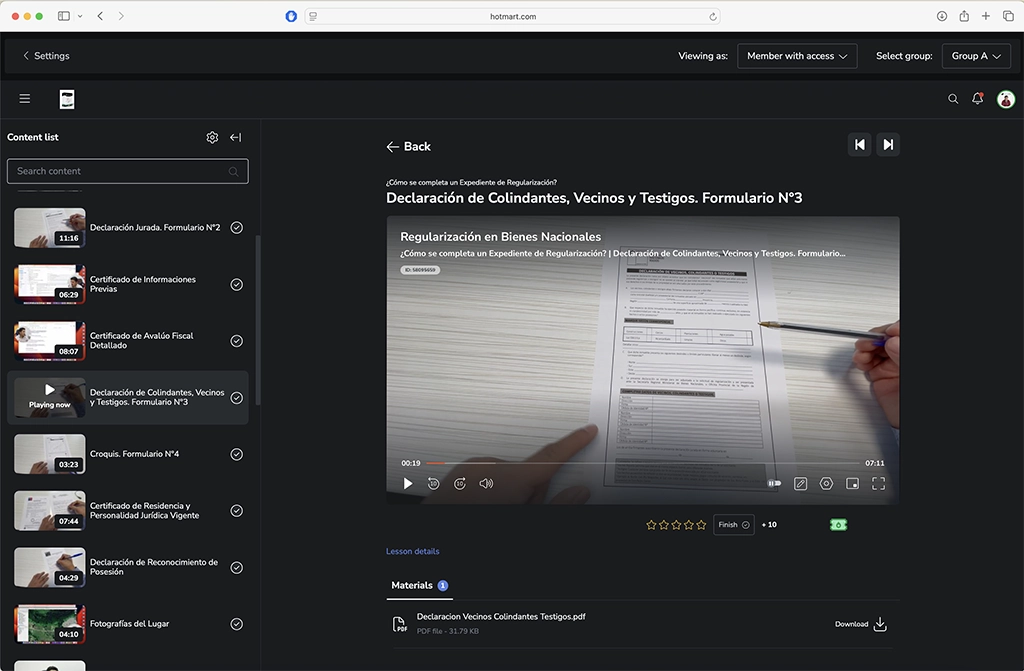The width and height of the screenshot is (1024, 671).
Task: Rate the lesson with three stars
Action: [676, 525]
